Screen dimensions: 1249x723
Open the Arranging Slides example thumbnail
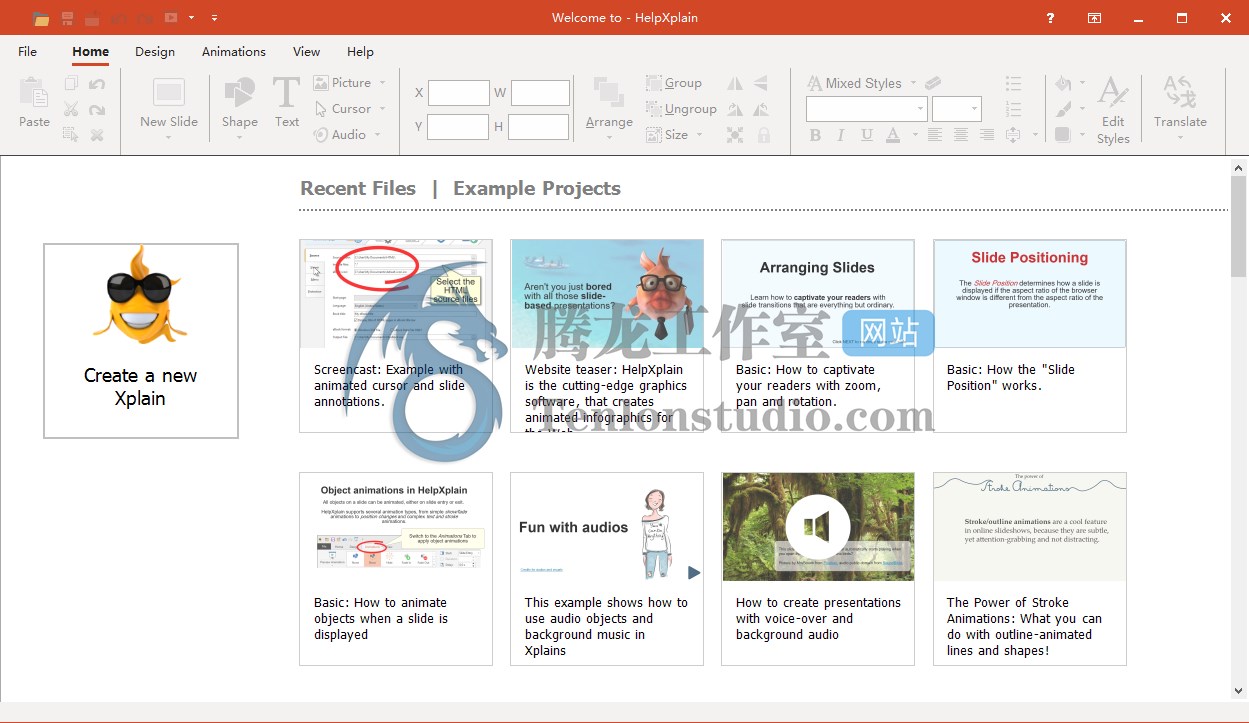(818, 294)
